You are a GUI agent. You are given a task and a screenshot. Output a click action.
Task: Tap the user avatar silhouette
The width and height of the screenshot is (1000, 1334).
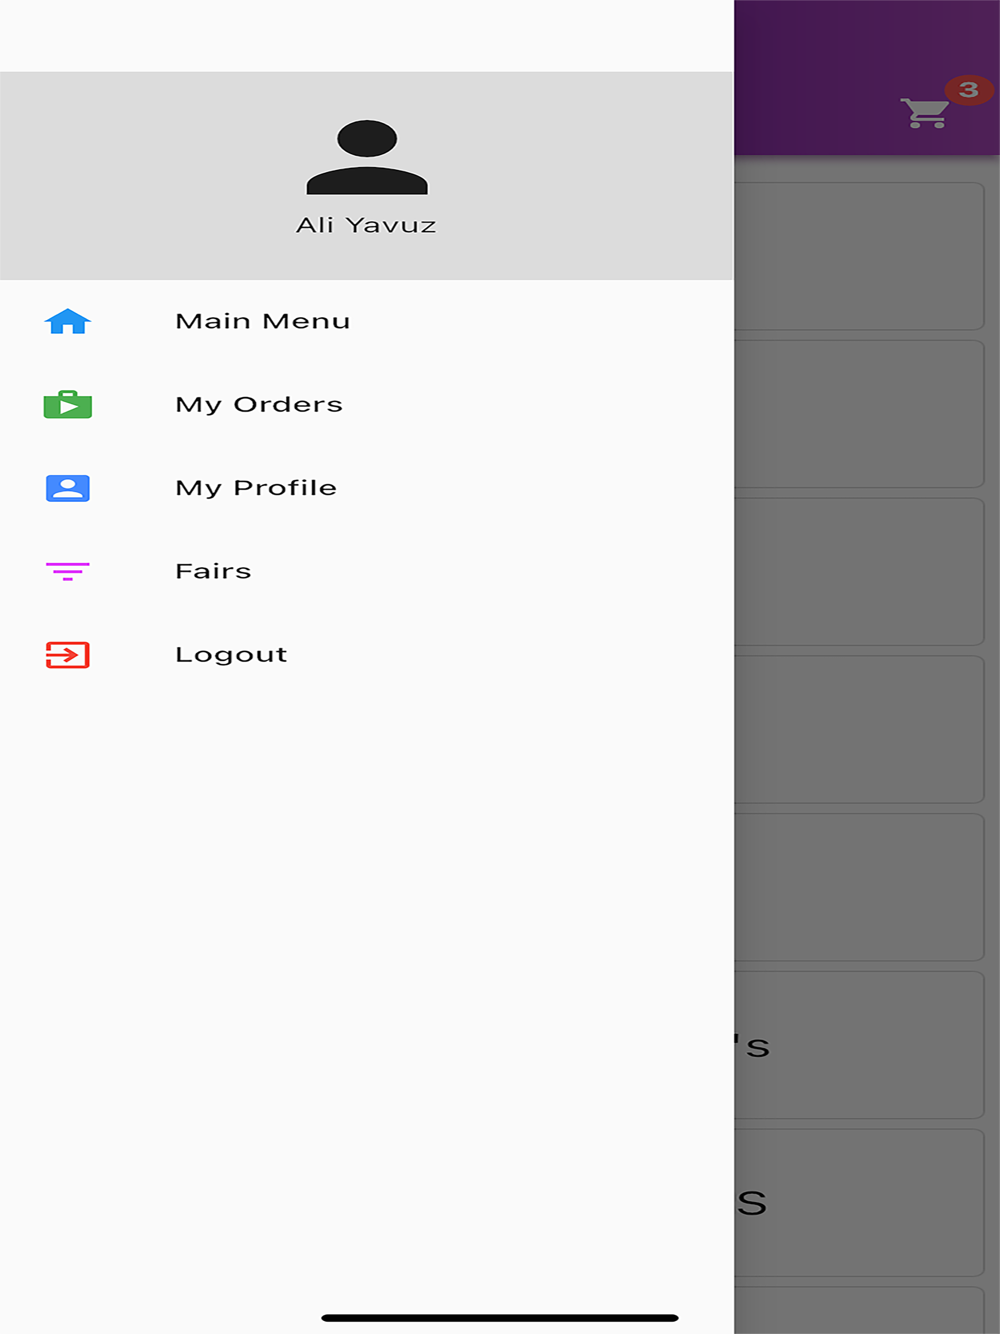(x=367, y=157)
